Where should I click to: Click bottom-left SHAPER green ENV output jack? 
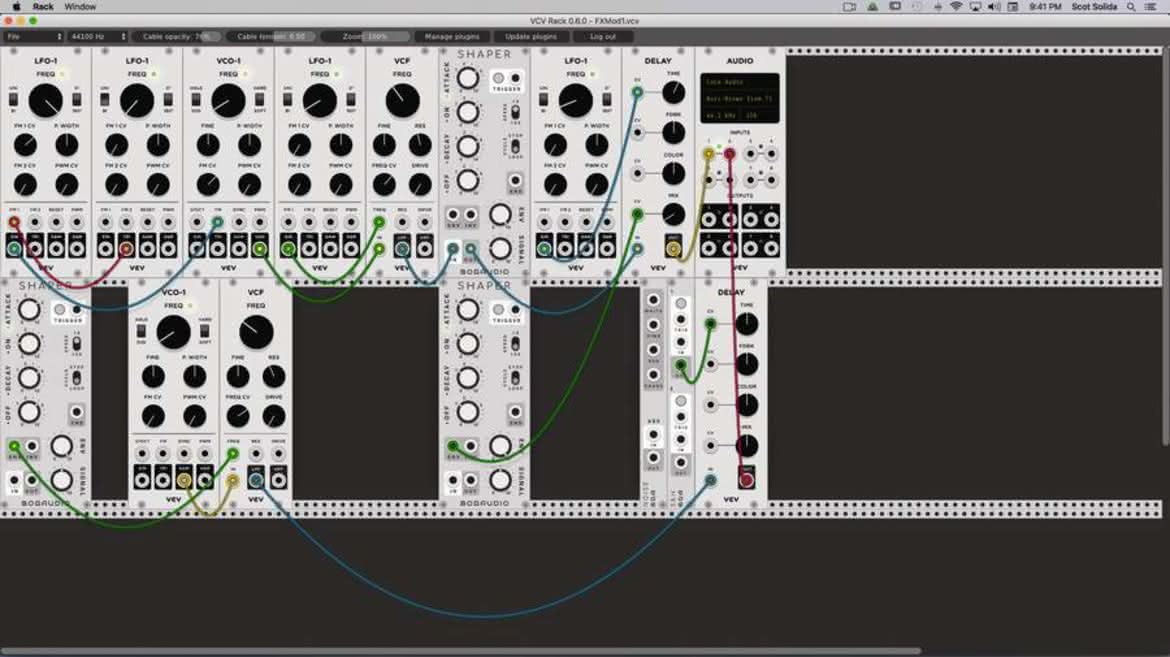point(14,446)
